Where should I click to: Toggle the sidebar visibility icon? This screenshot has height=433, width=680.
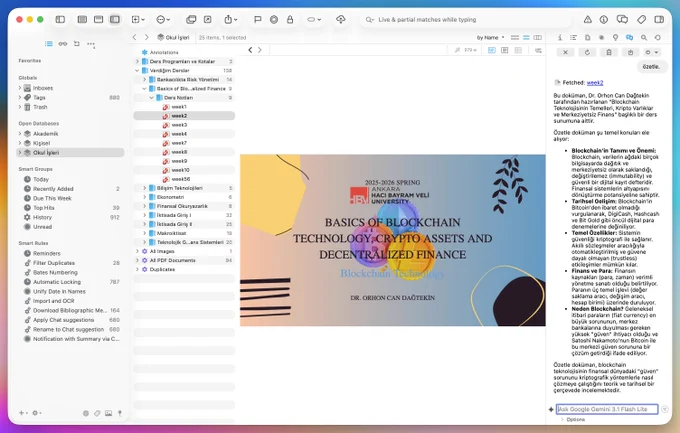pyautogui.click(x=60, y=20)
